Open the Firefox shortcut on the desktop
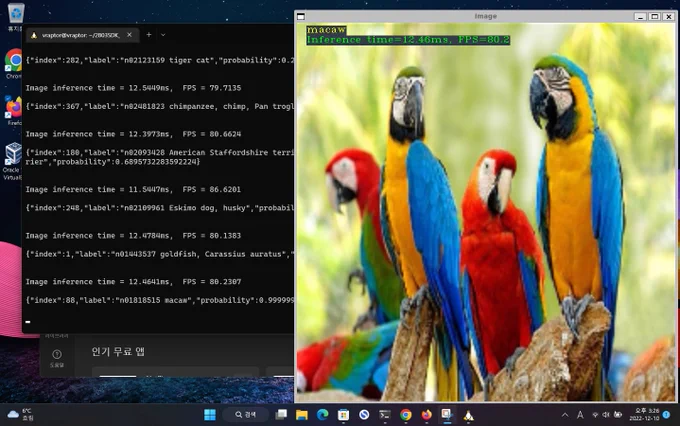This screenshot has width=680, height=426. [14, 111]
